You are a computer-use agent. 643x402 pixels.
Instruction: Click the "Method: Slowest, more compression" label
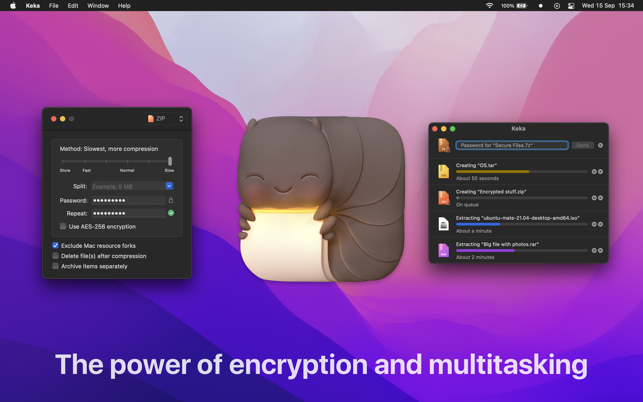(x=109, y=149)
